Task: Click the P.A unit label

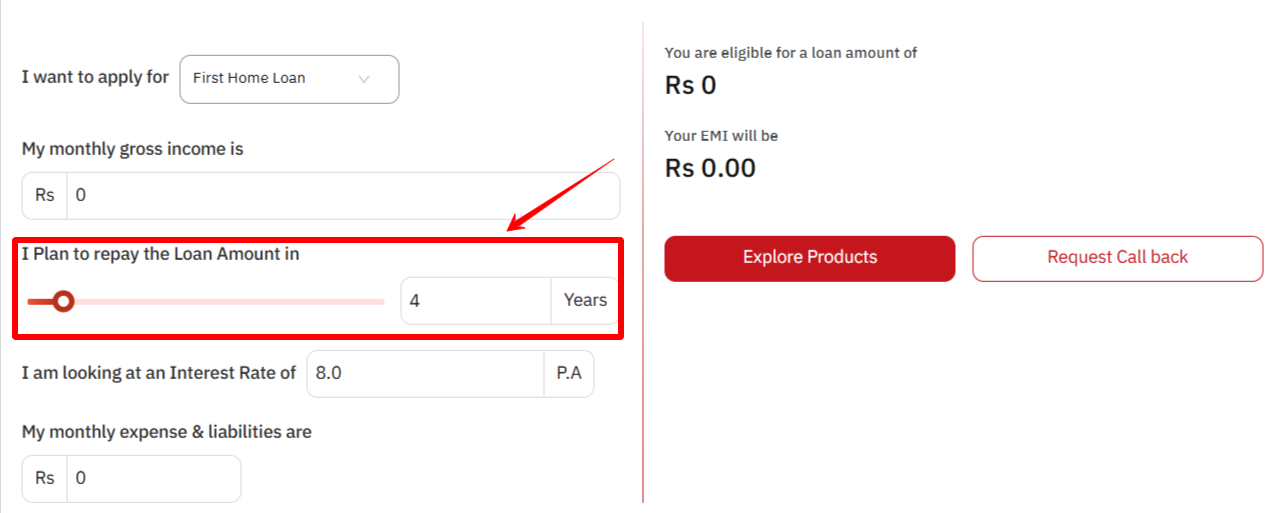Action: pos(569,373)
